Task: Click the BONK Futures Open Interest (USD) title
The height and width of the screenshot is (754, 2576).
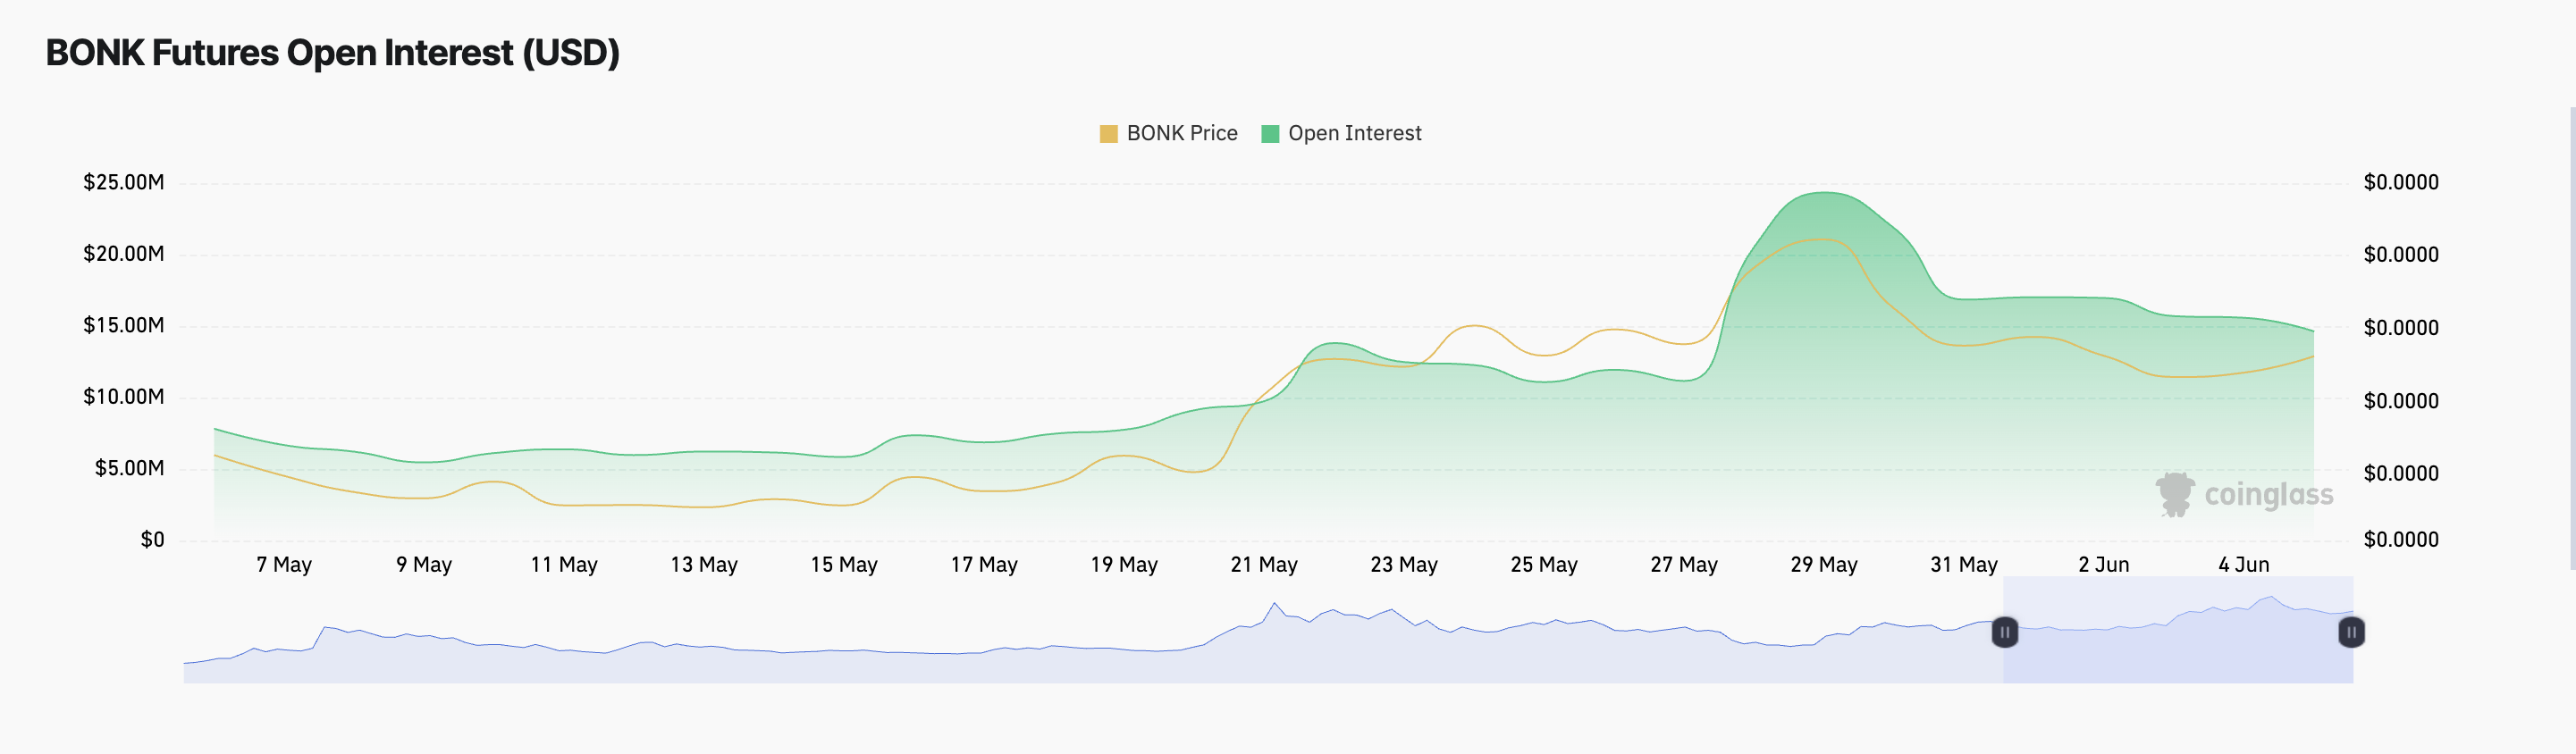Action: tap(333, 53)
